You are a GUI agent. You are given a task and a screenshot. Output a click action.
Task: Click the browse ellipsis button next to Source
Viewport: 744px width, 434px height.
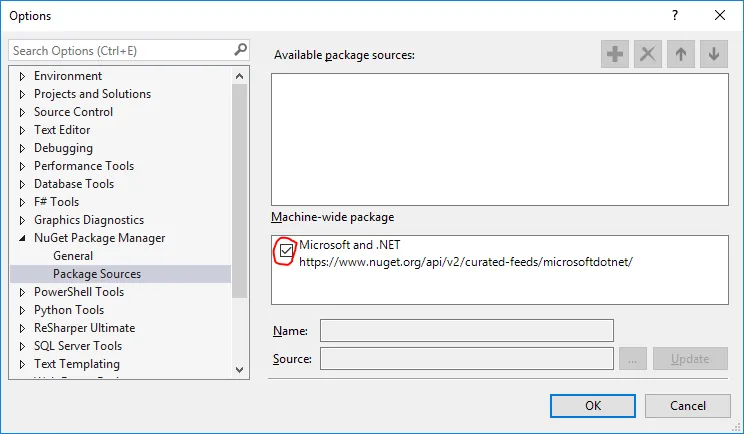click(634, 358)
